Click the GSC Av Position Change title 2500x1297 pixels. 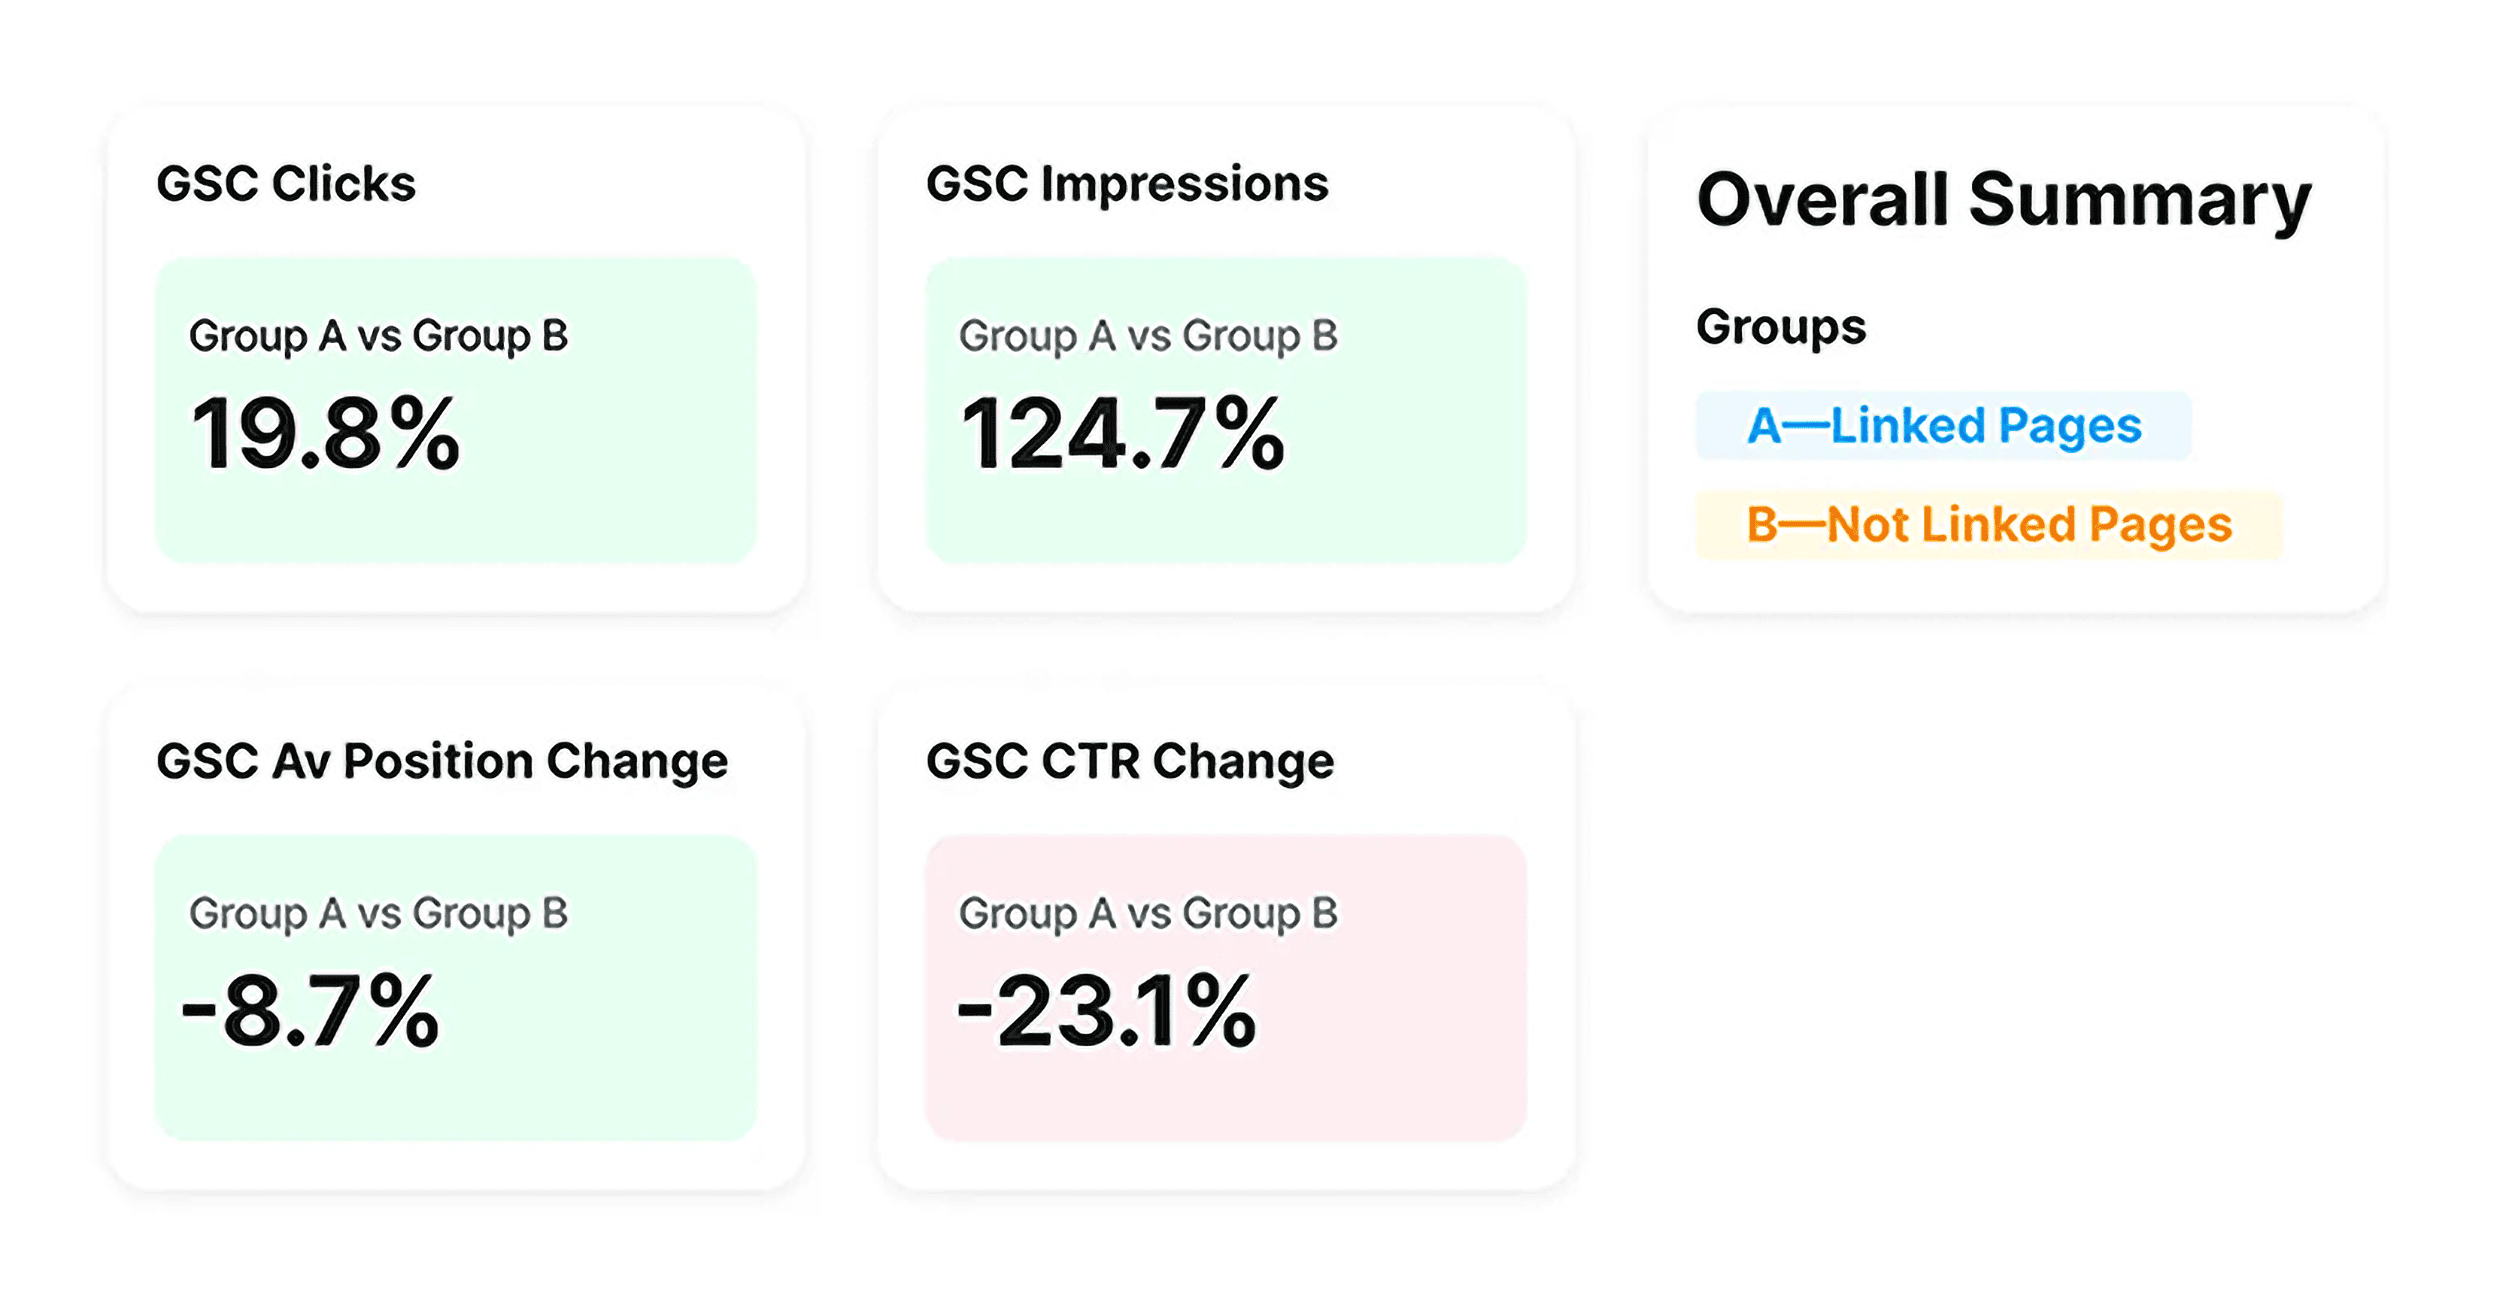(442, 762)
